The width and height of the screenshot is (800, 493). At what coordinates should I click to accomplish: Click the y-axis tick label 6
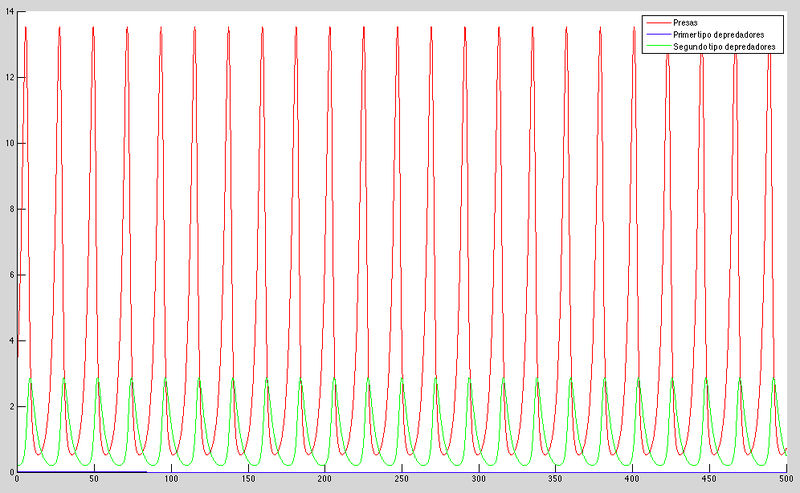(x=10, y=275)
